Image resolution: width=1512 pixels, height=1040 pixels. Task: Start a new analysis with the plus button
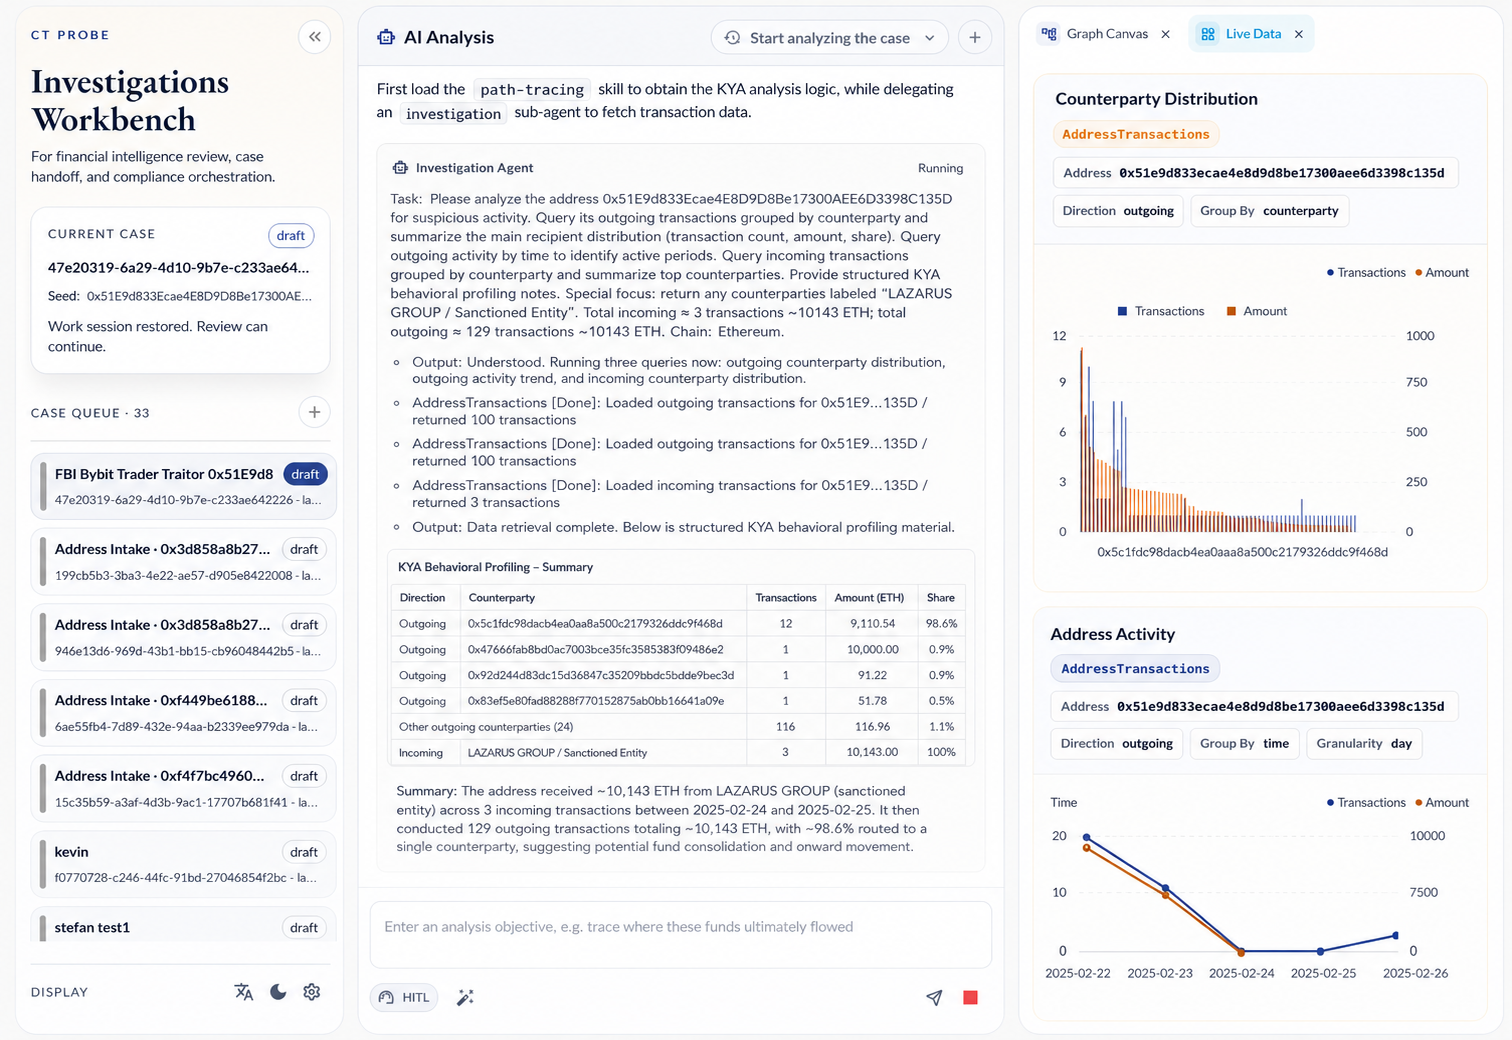coord(974,38)
